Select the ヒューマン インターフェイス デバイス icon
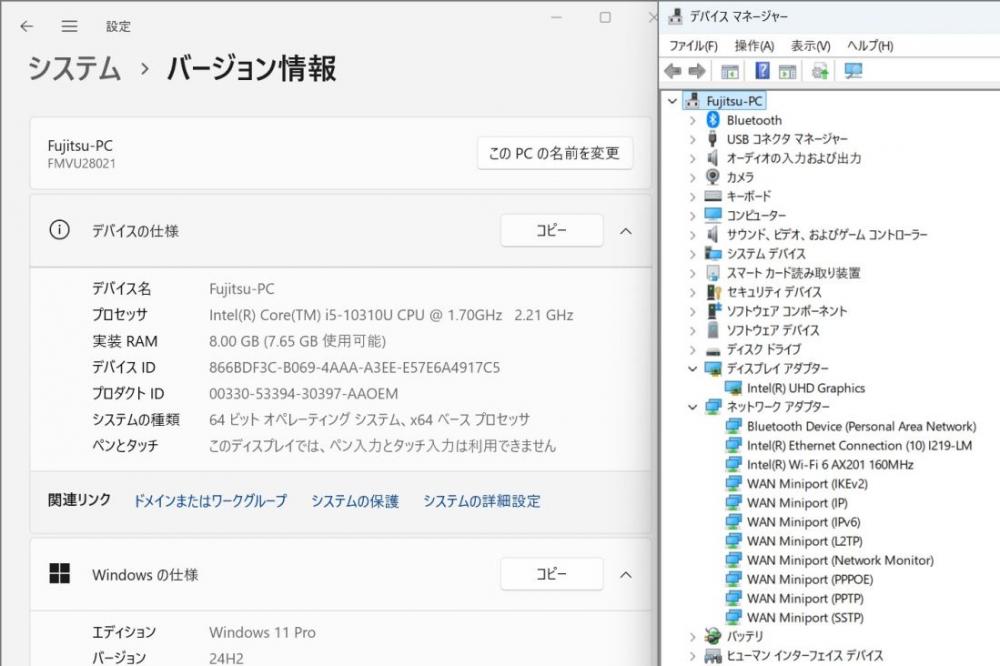Screen dimensions: 1000x666 pyautogui.click(x=713, y=655)
